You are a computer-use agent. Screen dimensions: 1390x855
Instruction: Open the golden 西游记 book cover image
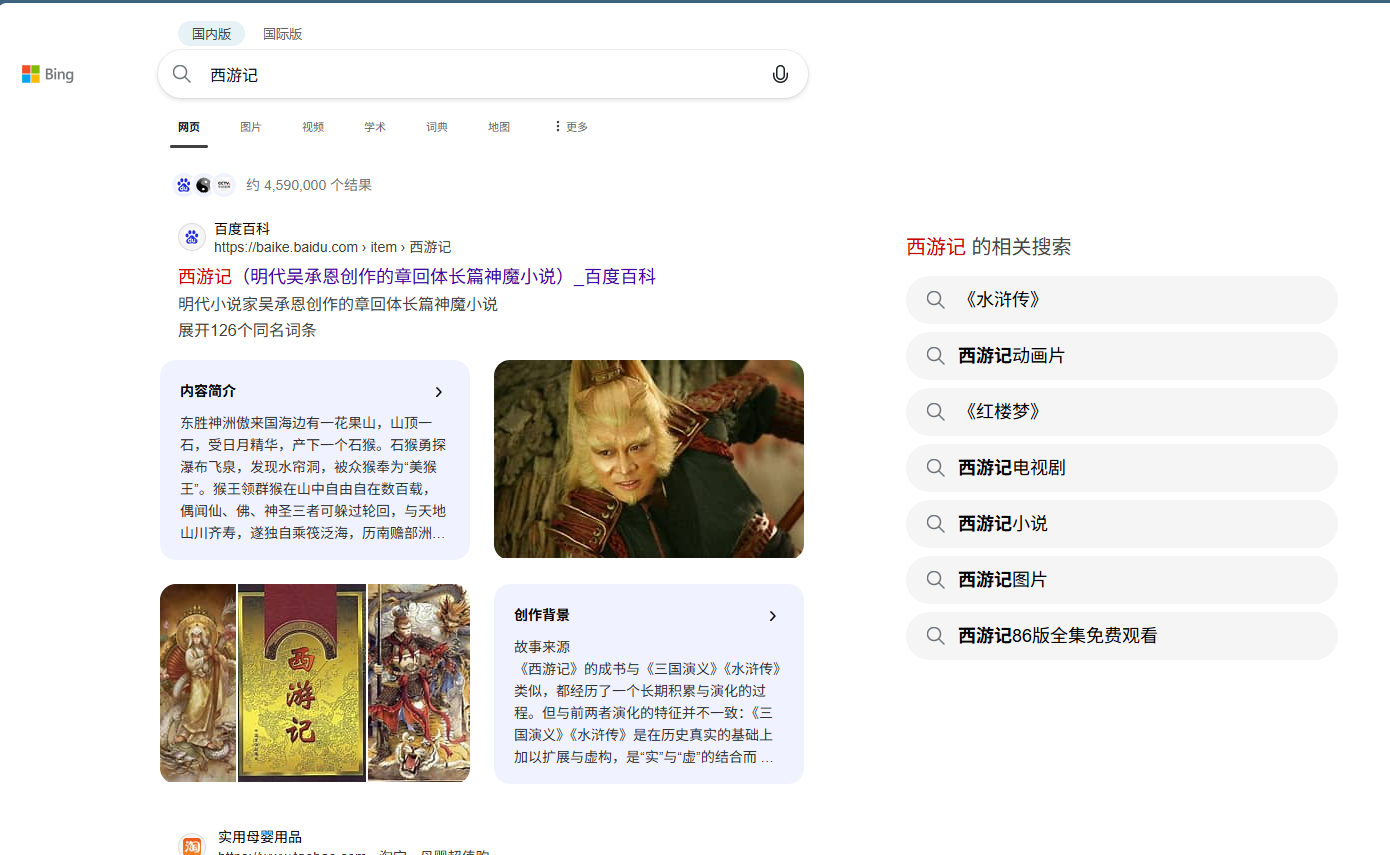click(302, 683)
